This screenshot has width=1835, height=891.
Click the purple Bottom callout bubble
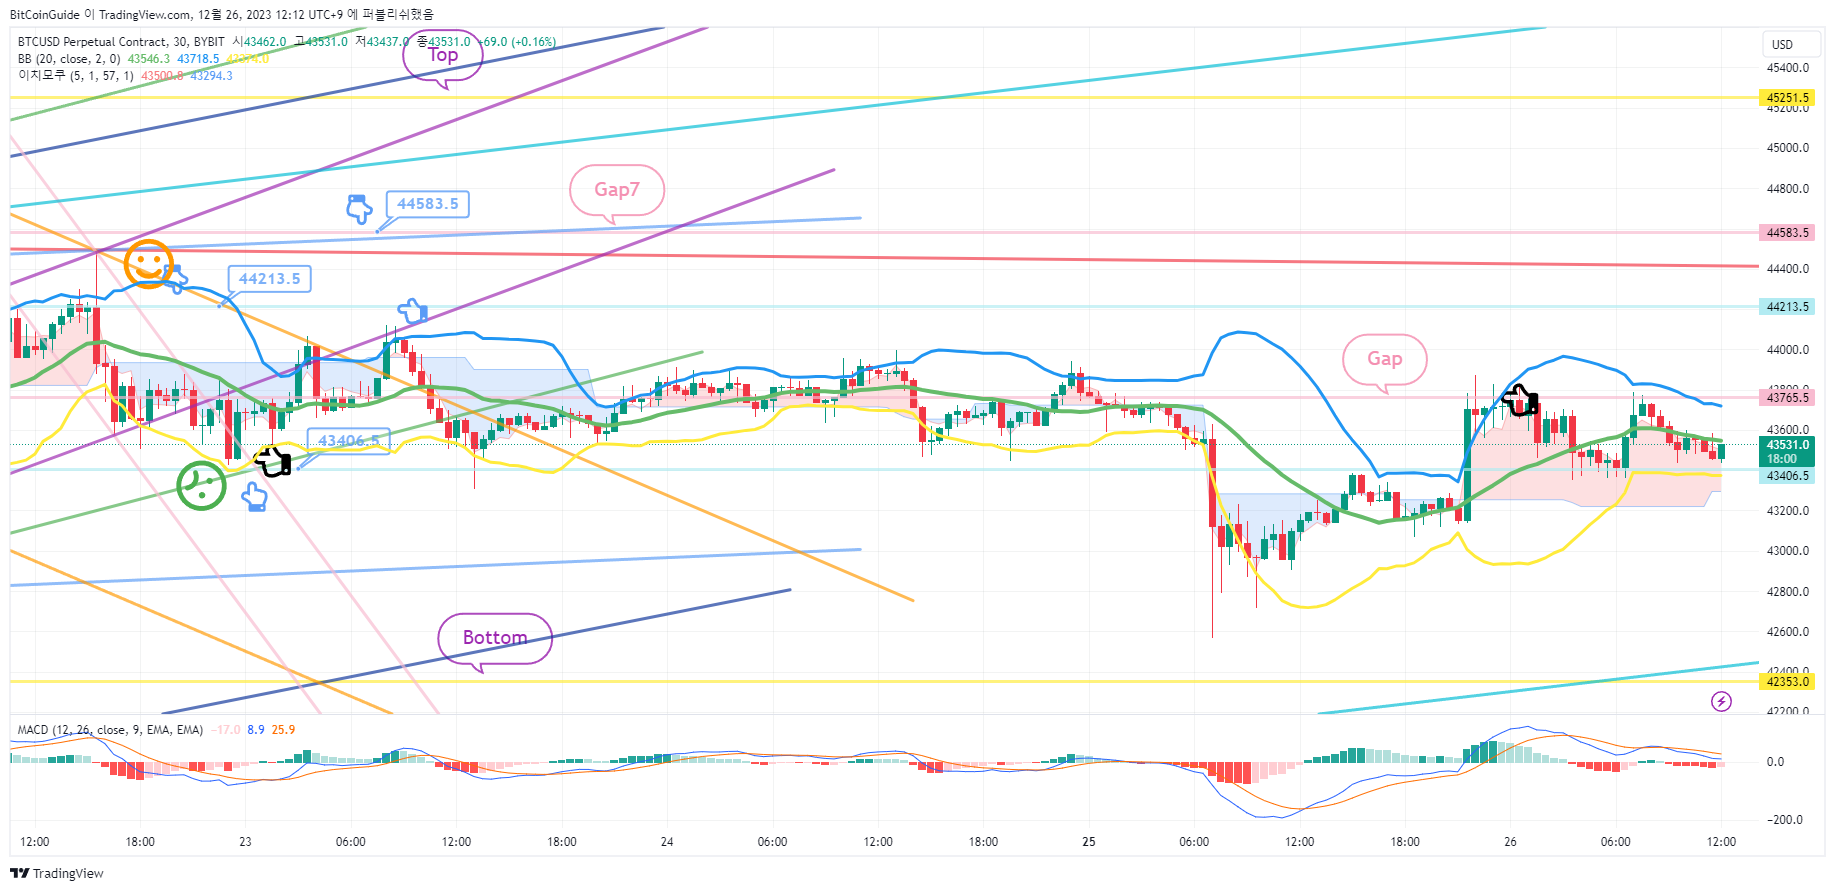pyautogui.click(x=495, y=640)
